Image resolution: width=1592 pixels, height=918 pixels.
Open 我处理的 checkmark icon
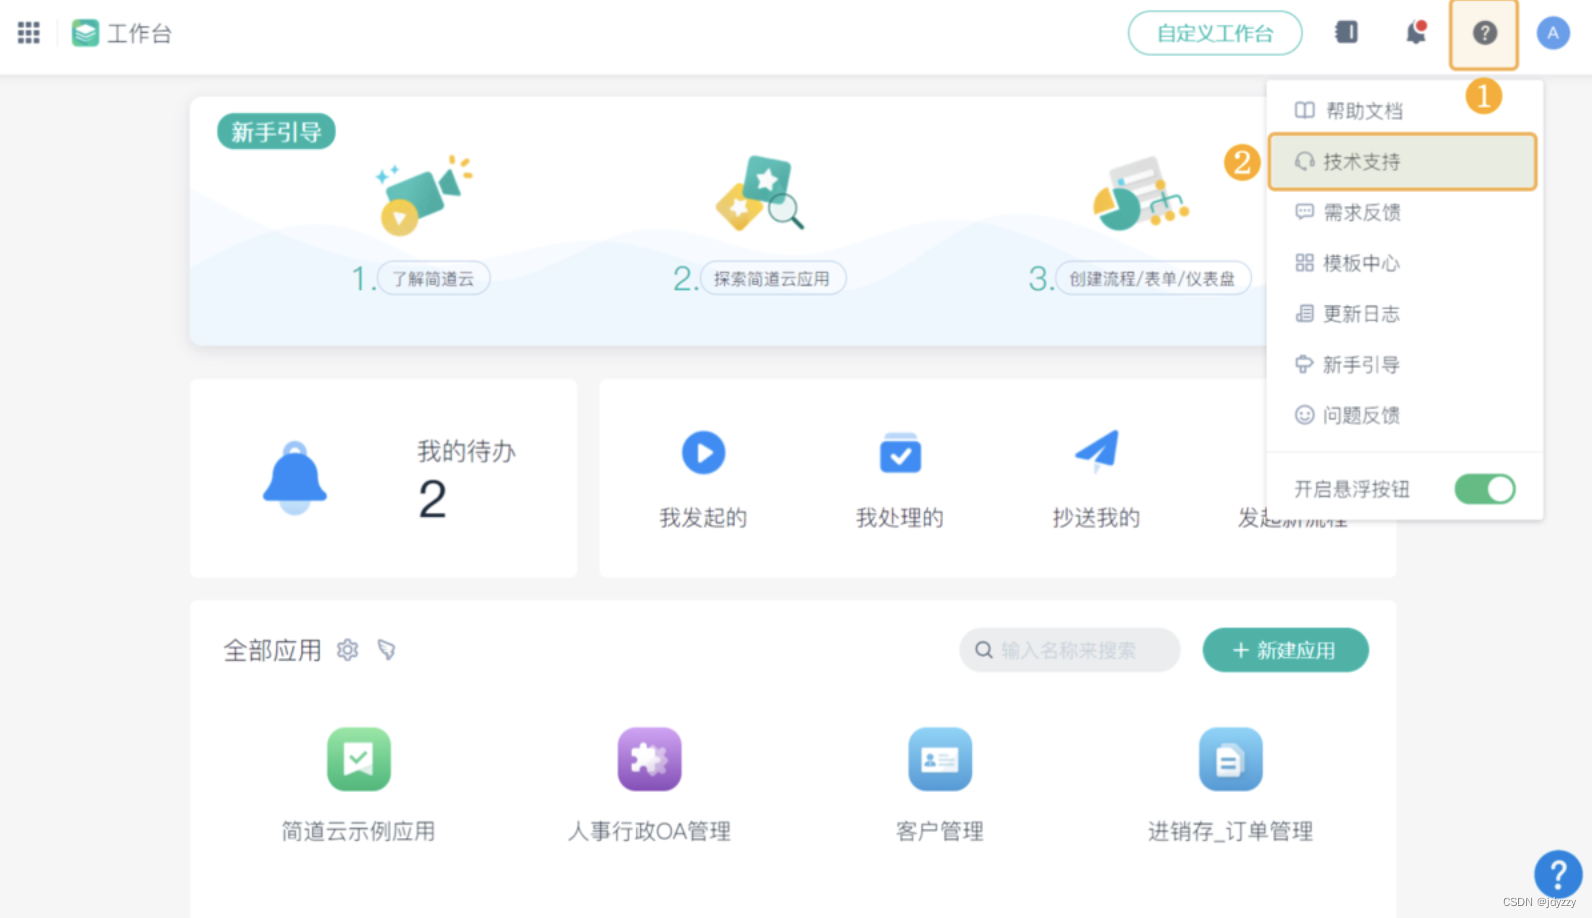tap(900, 453)
